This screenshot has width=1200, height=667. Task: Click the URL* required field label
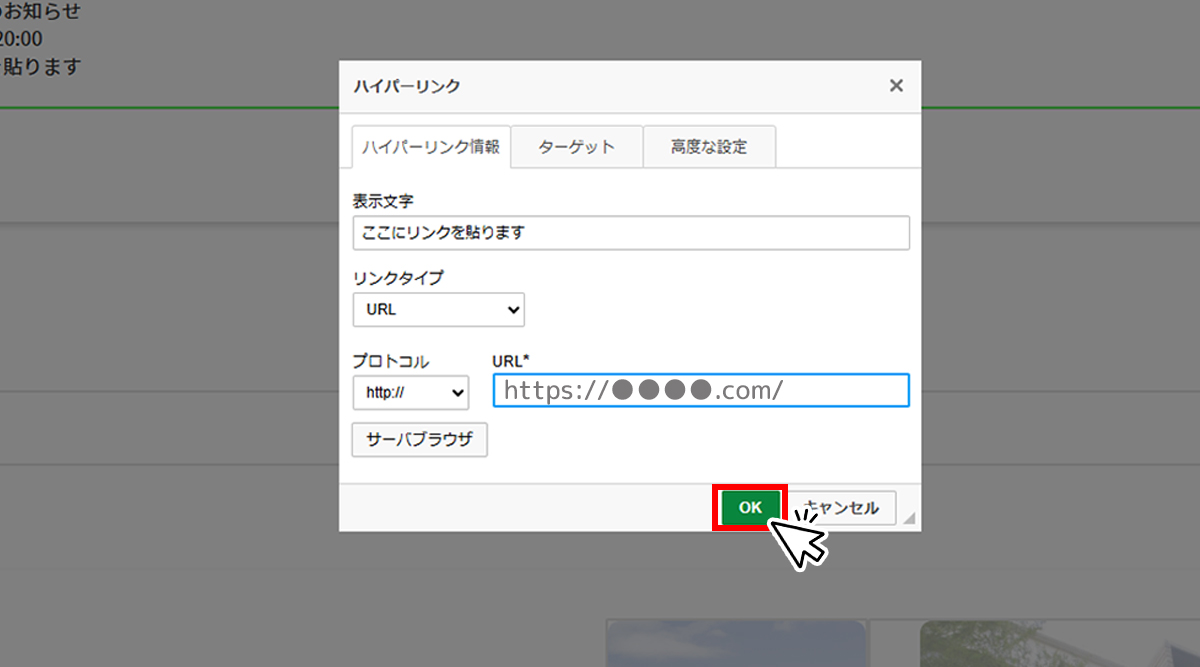511,360
